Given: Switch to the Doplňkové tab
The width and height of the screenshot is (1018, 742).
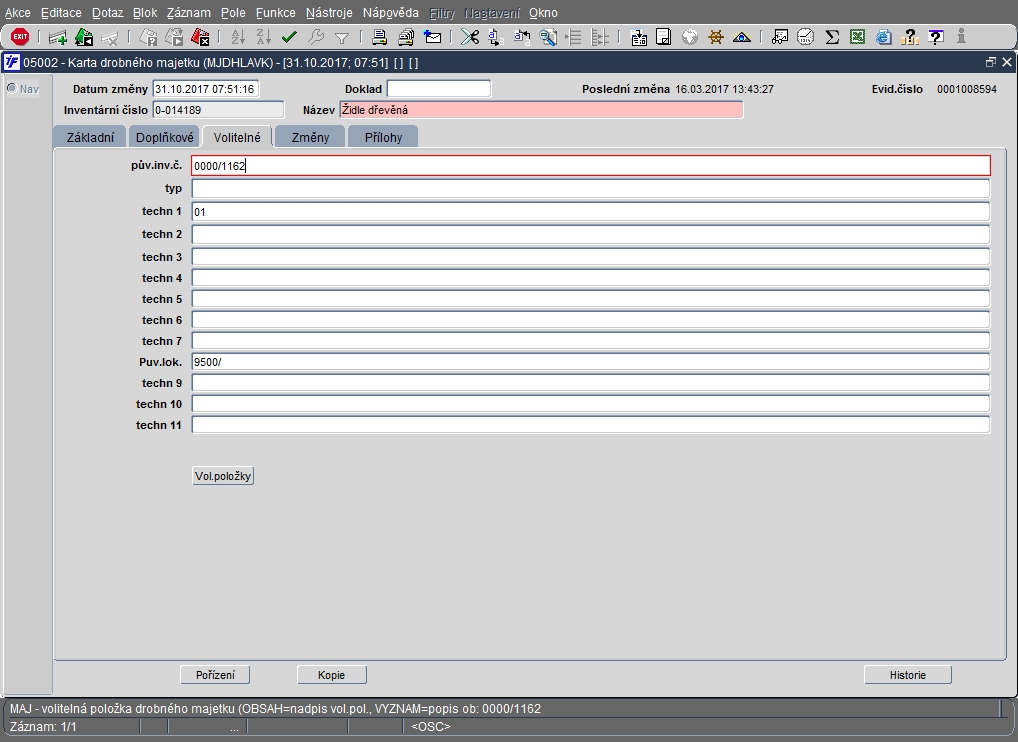Looking at the screenshot, I should tap(165, 138).
